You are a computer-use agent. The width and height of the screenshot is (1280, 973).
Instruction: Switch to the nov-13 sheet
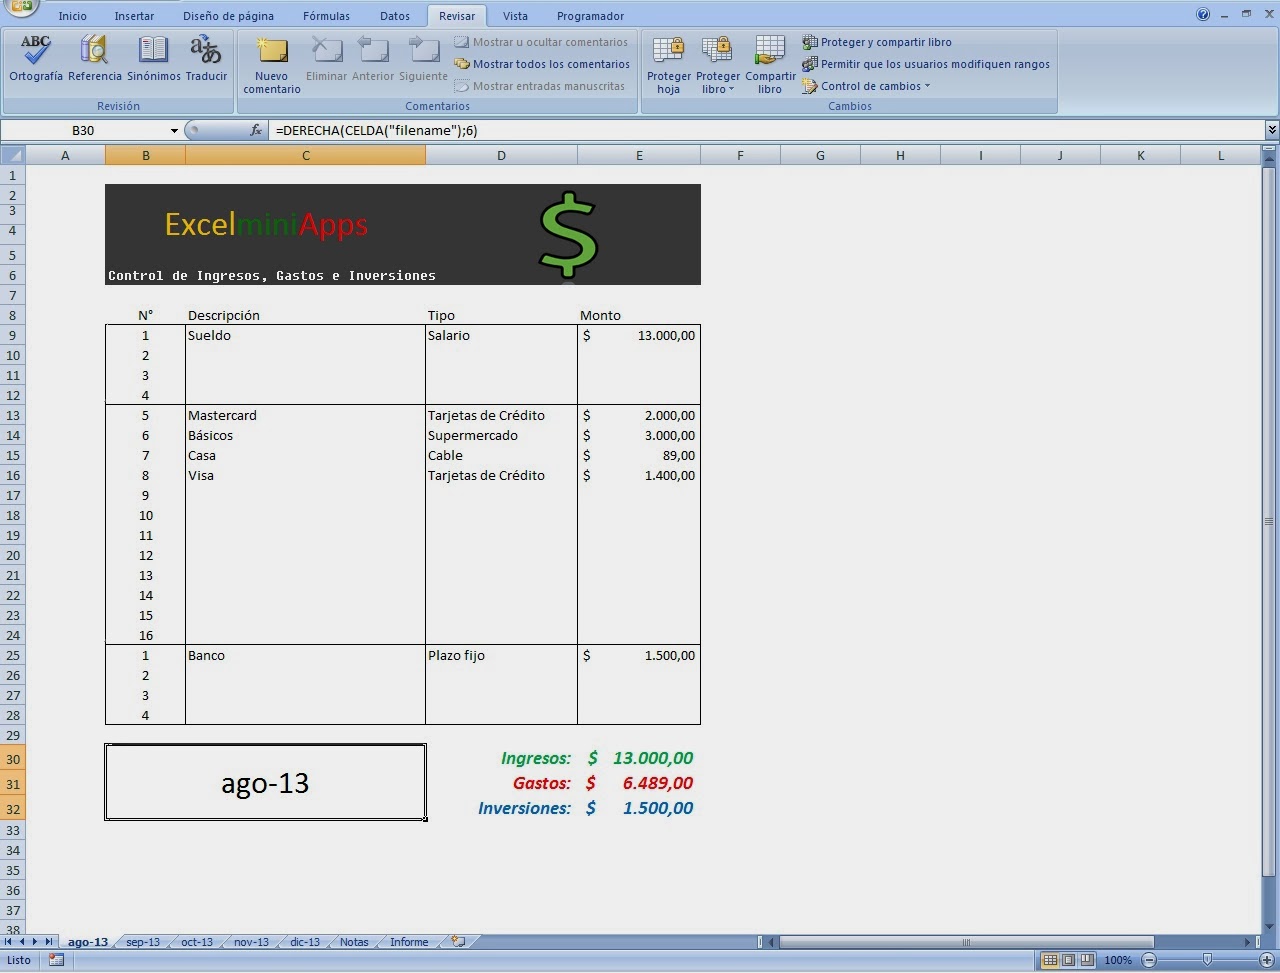[x=251, y=942]
